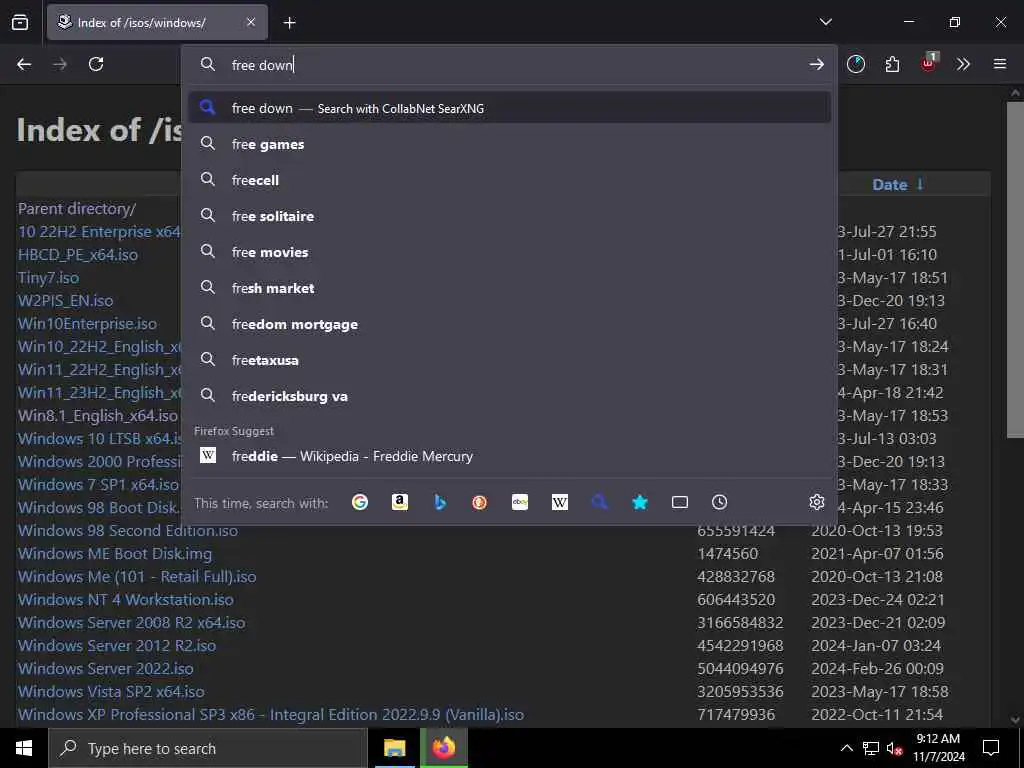Image resolution: width=1024 pixels, height=768 pixels.
Task: Open search settings gear icon
Action: click(816, 502)
